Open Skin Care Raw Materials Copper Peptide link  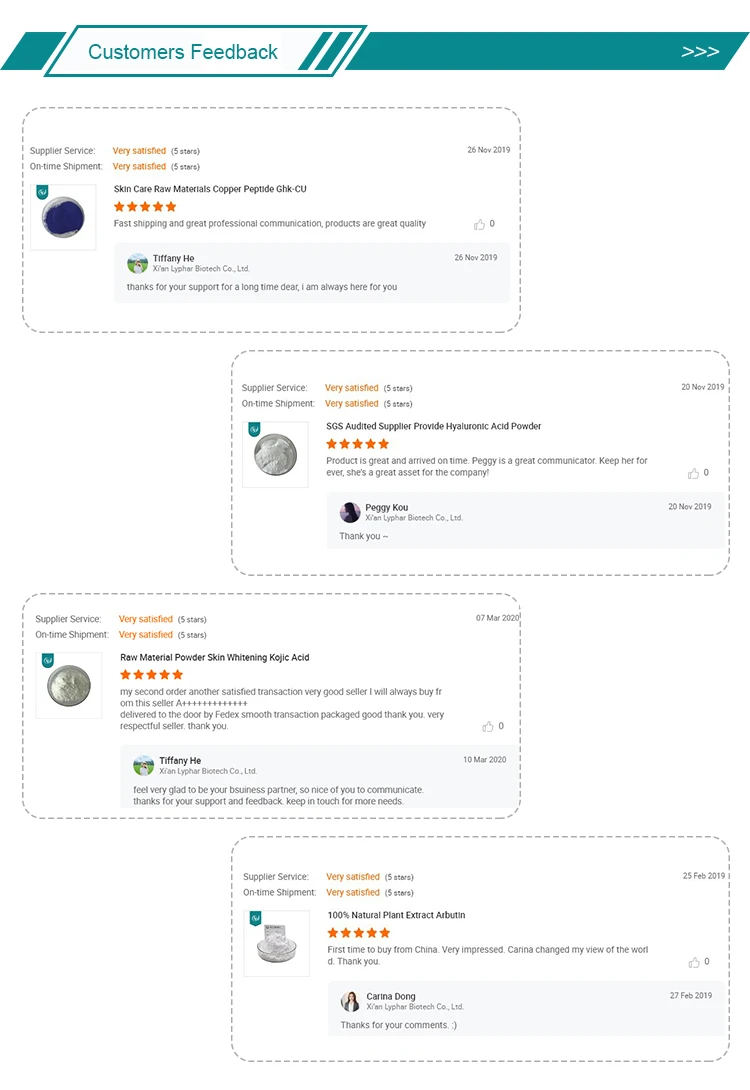click(x=210, y=189)
